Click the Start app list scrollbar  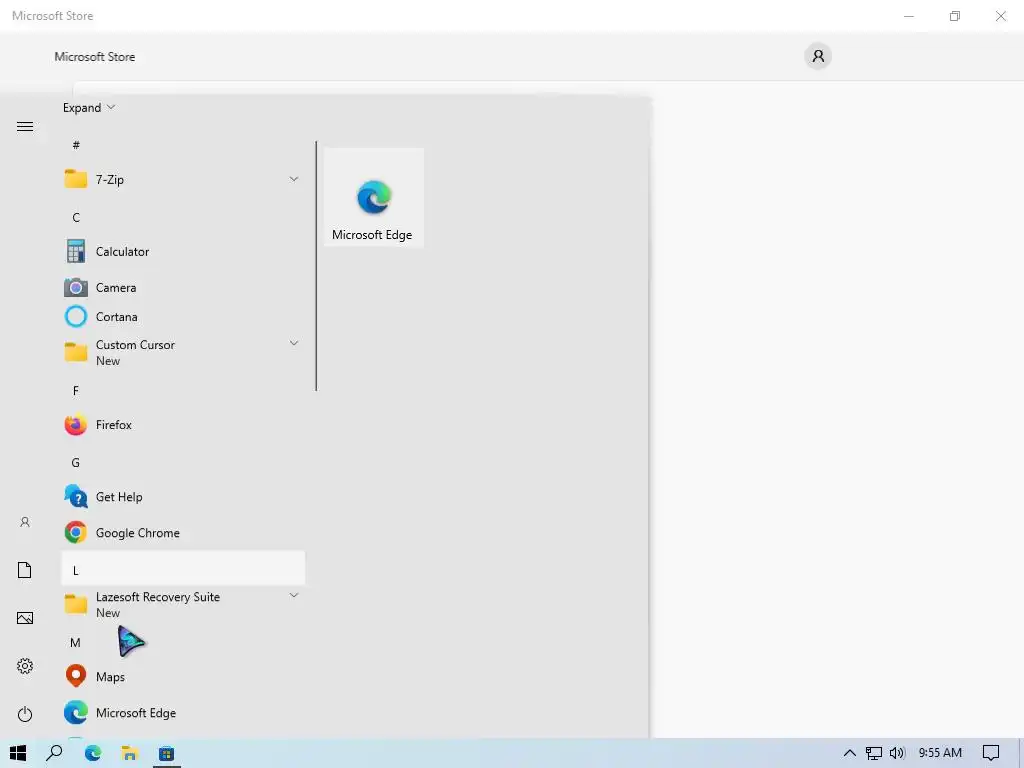point(316,266)
